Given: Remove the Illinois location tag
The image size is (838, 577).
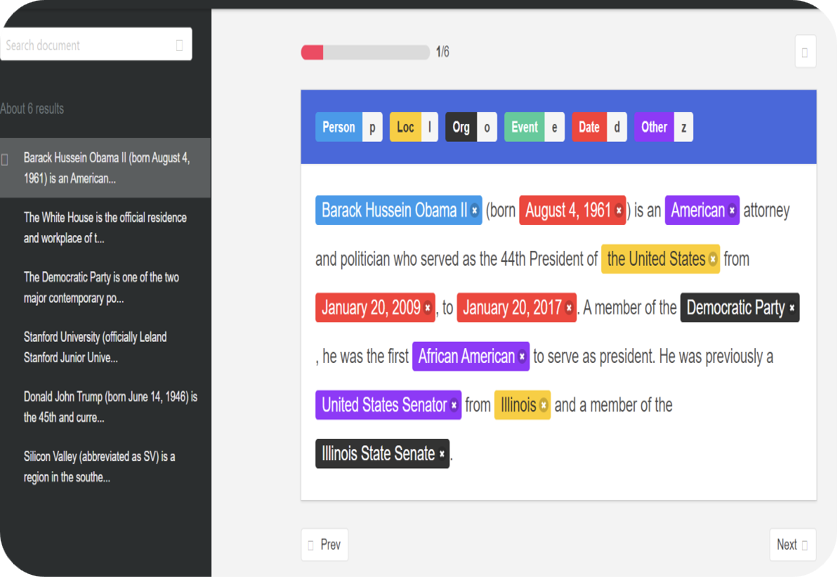Looking at the screenshot, I should (544, 405).
